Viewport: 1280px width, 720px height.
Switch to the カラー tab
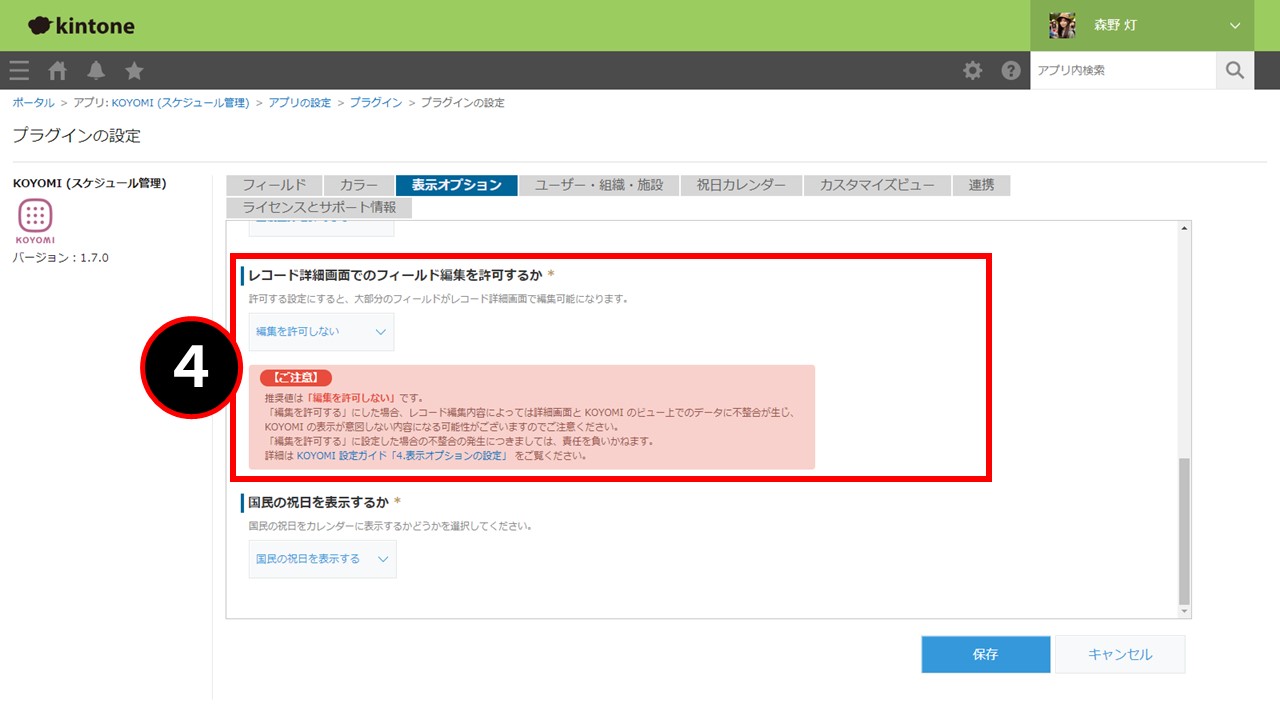pyautogui.click(x=359, y=185)
